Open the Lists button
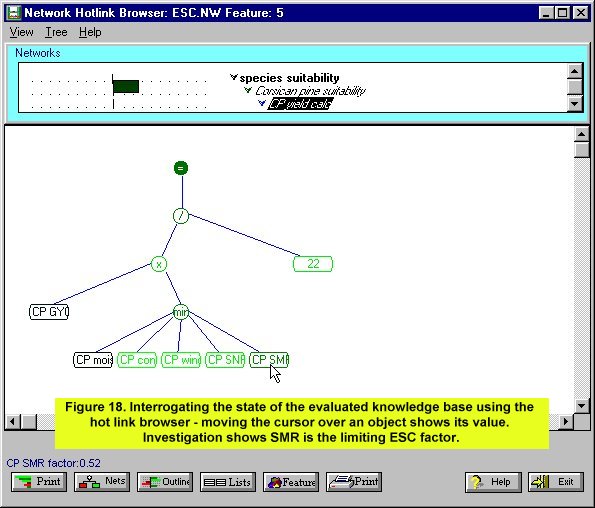 (x=228, y=482)
